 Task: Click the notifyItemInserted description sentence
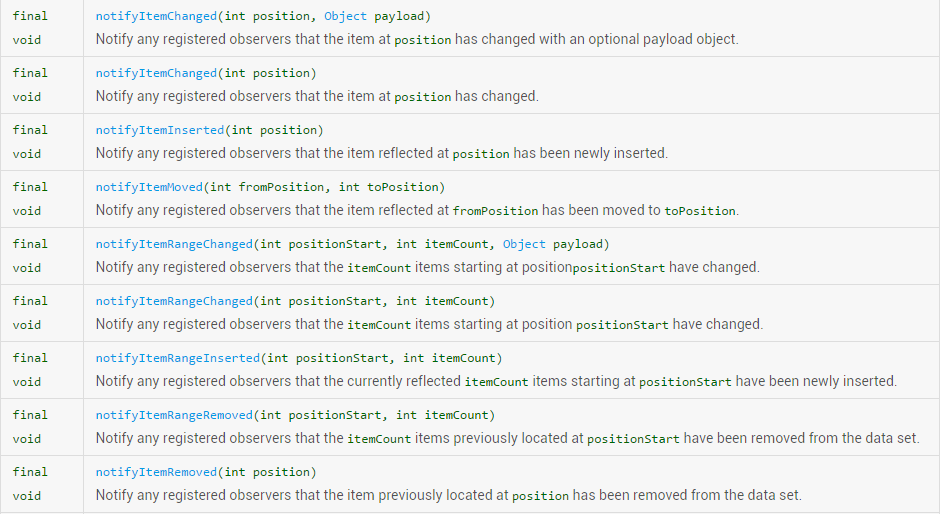380,154
